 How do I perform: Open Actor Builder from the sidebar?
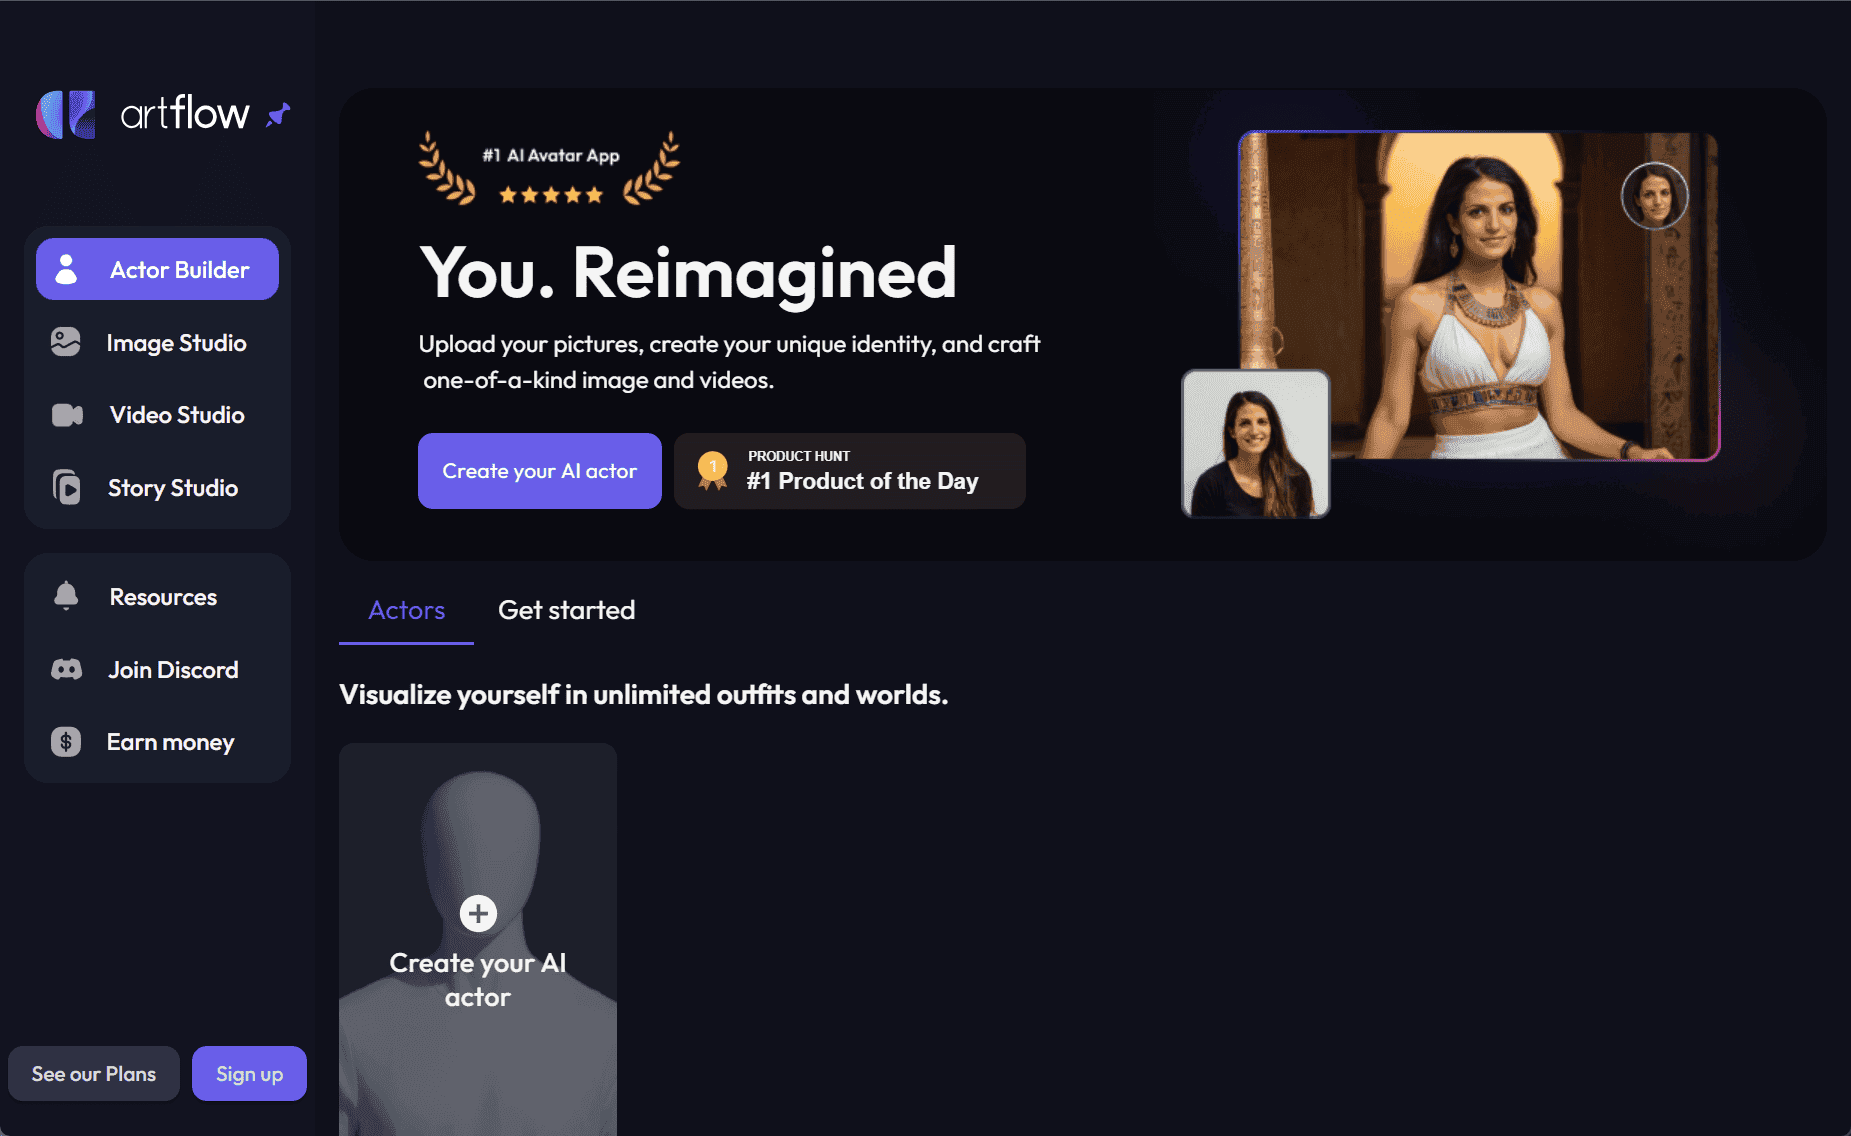[157, 269]
